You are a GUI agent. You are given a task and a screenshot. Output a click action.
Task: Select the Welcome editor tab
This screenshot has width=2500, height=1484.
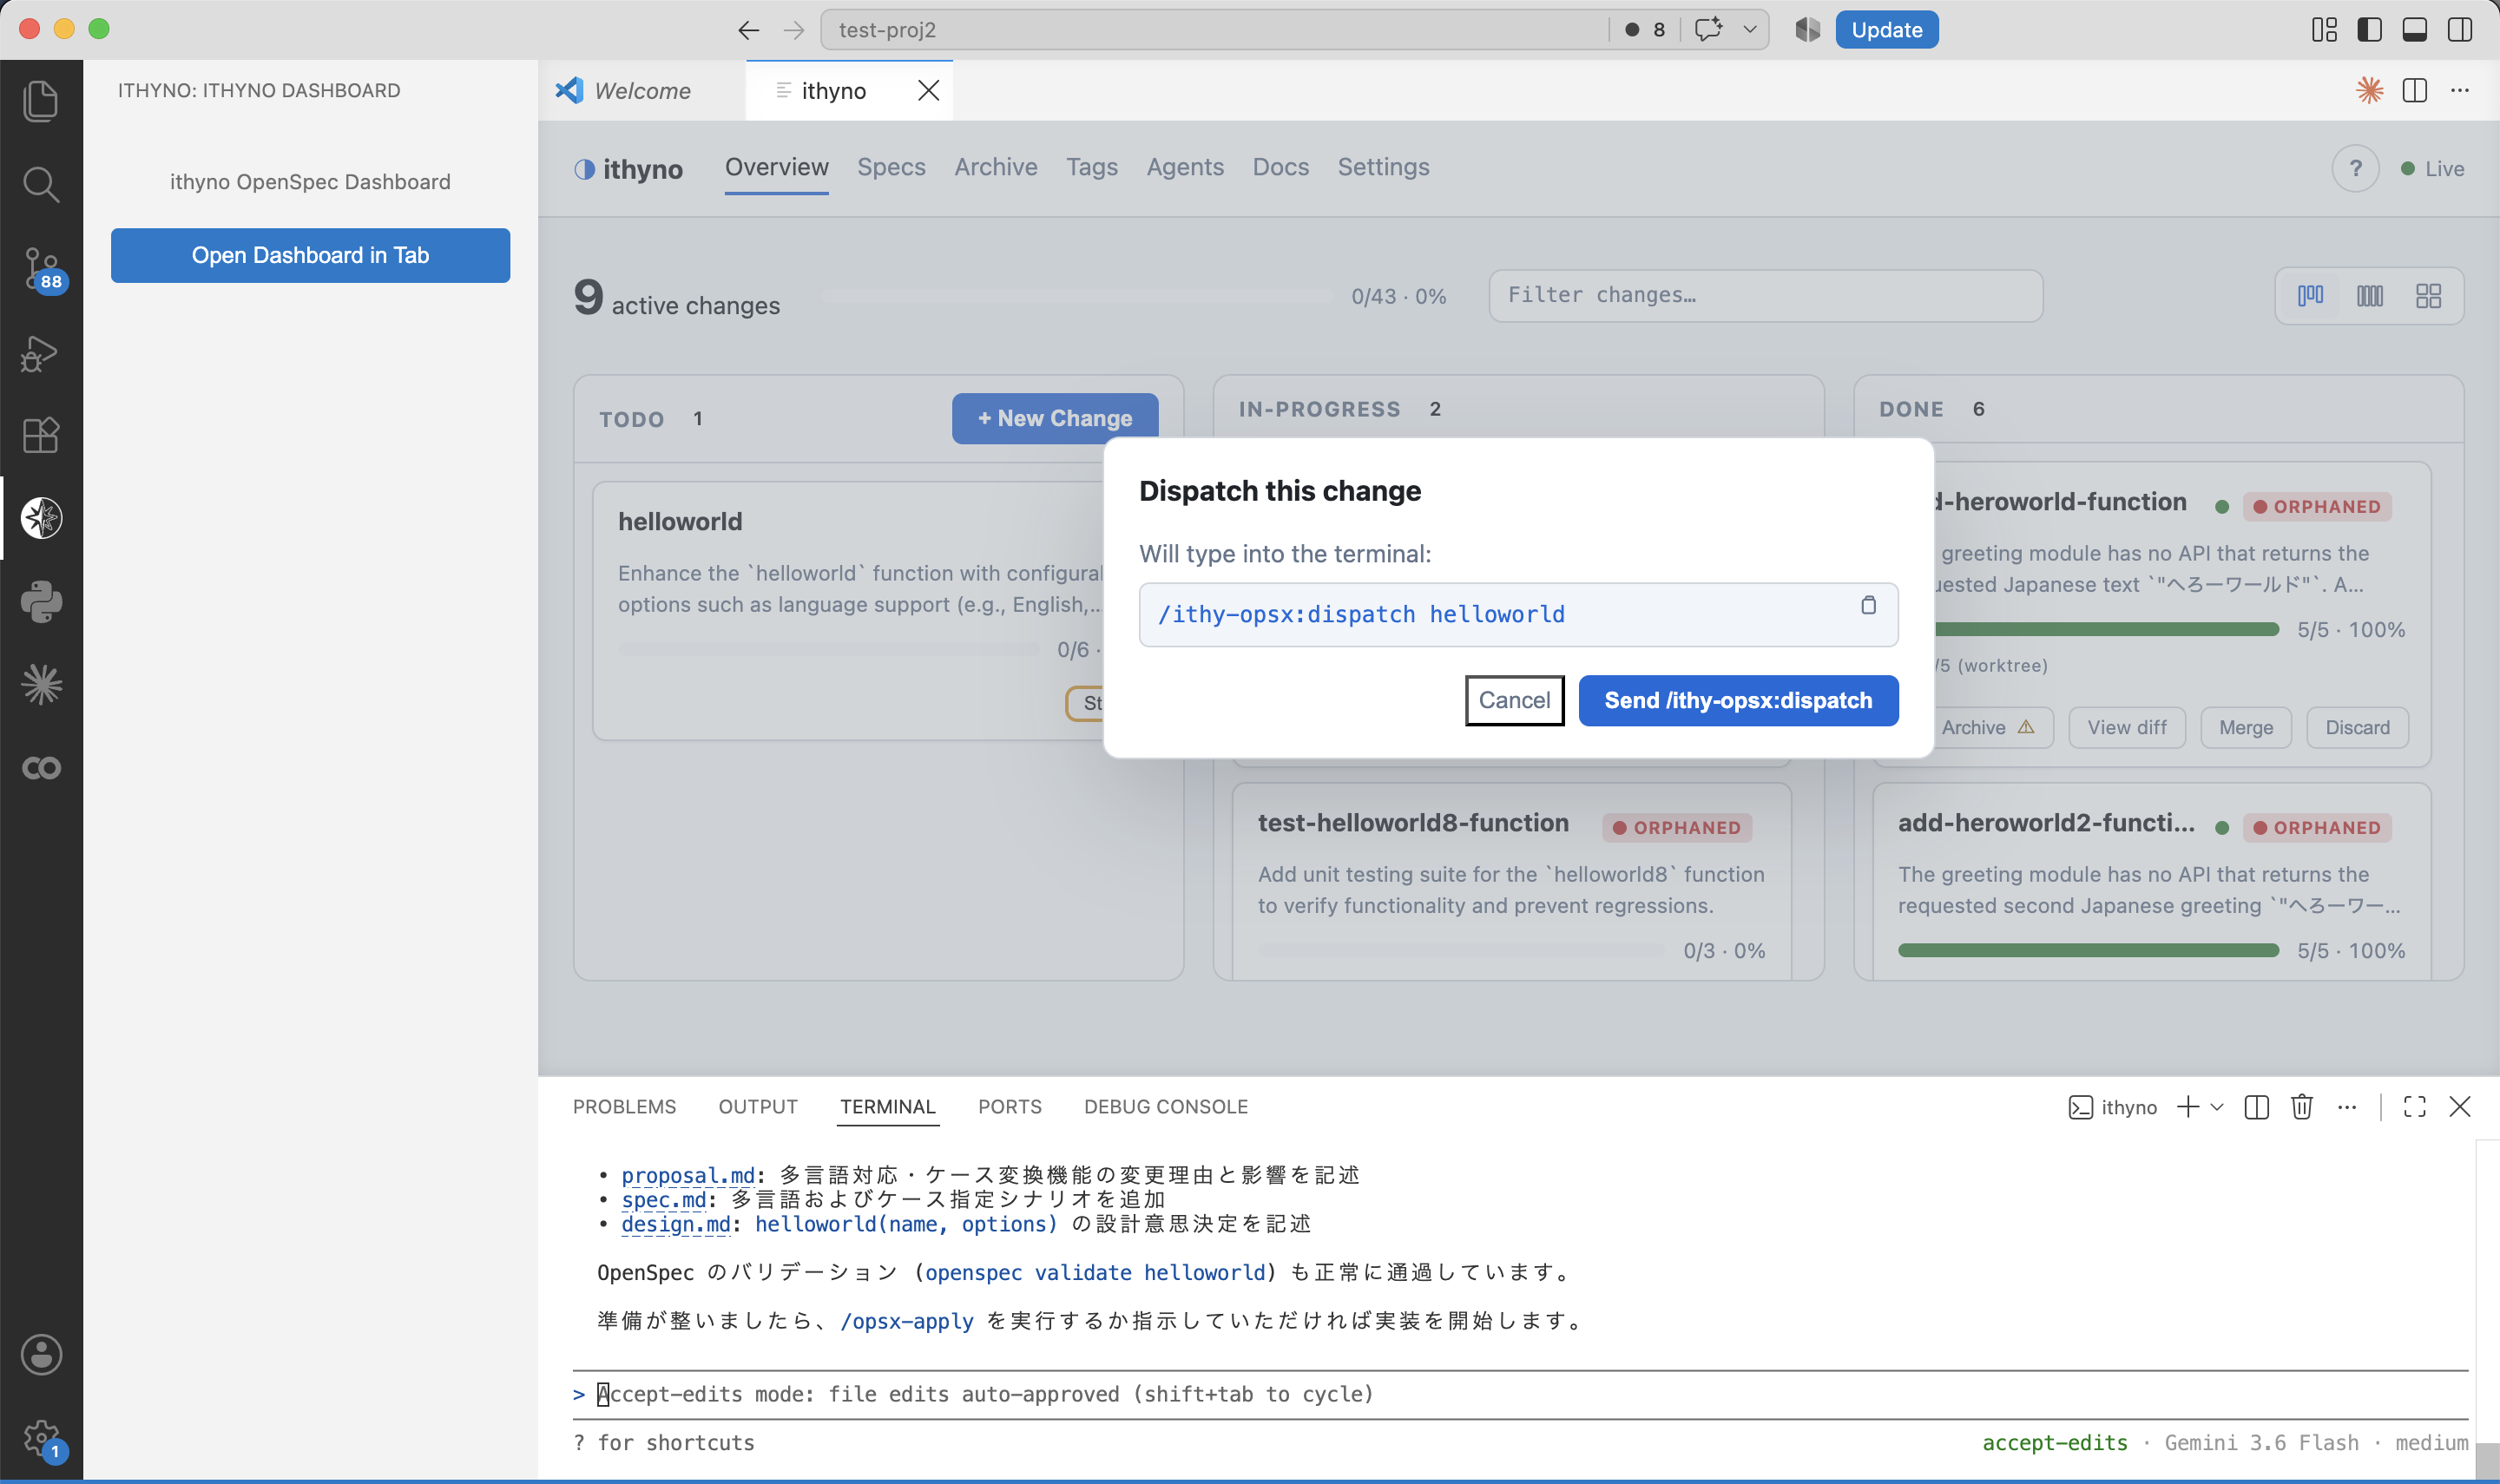point(642,91)
